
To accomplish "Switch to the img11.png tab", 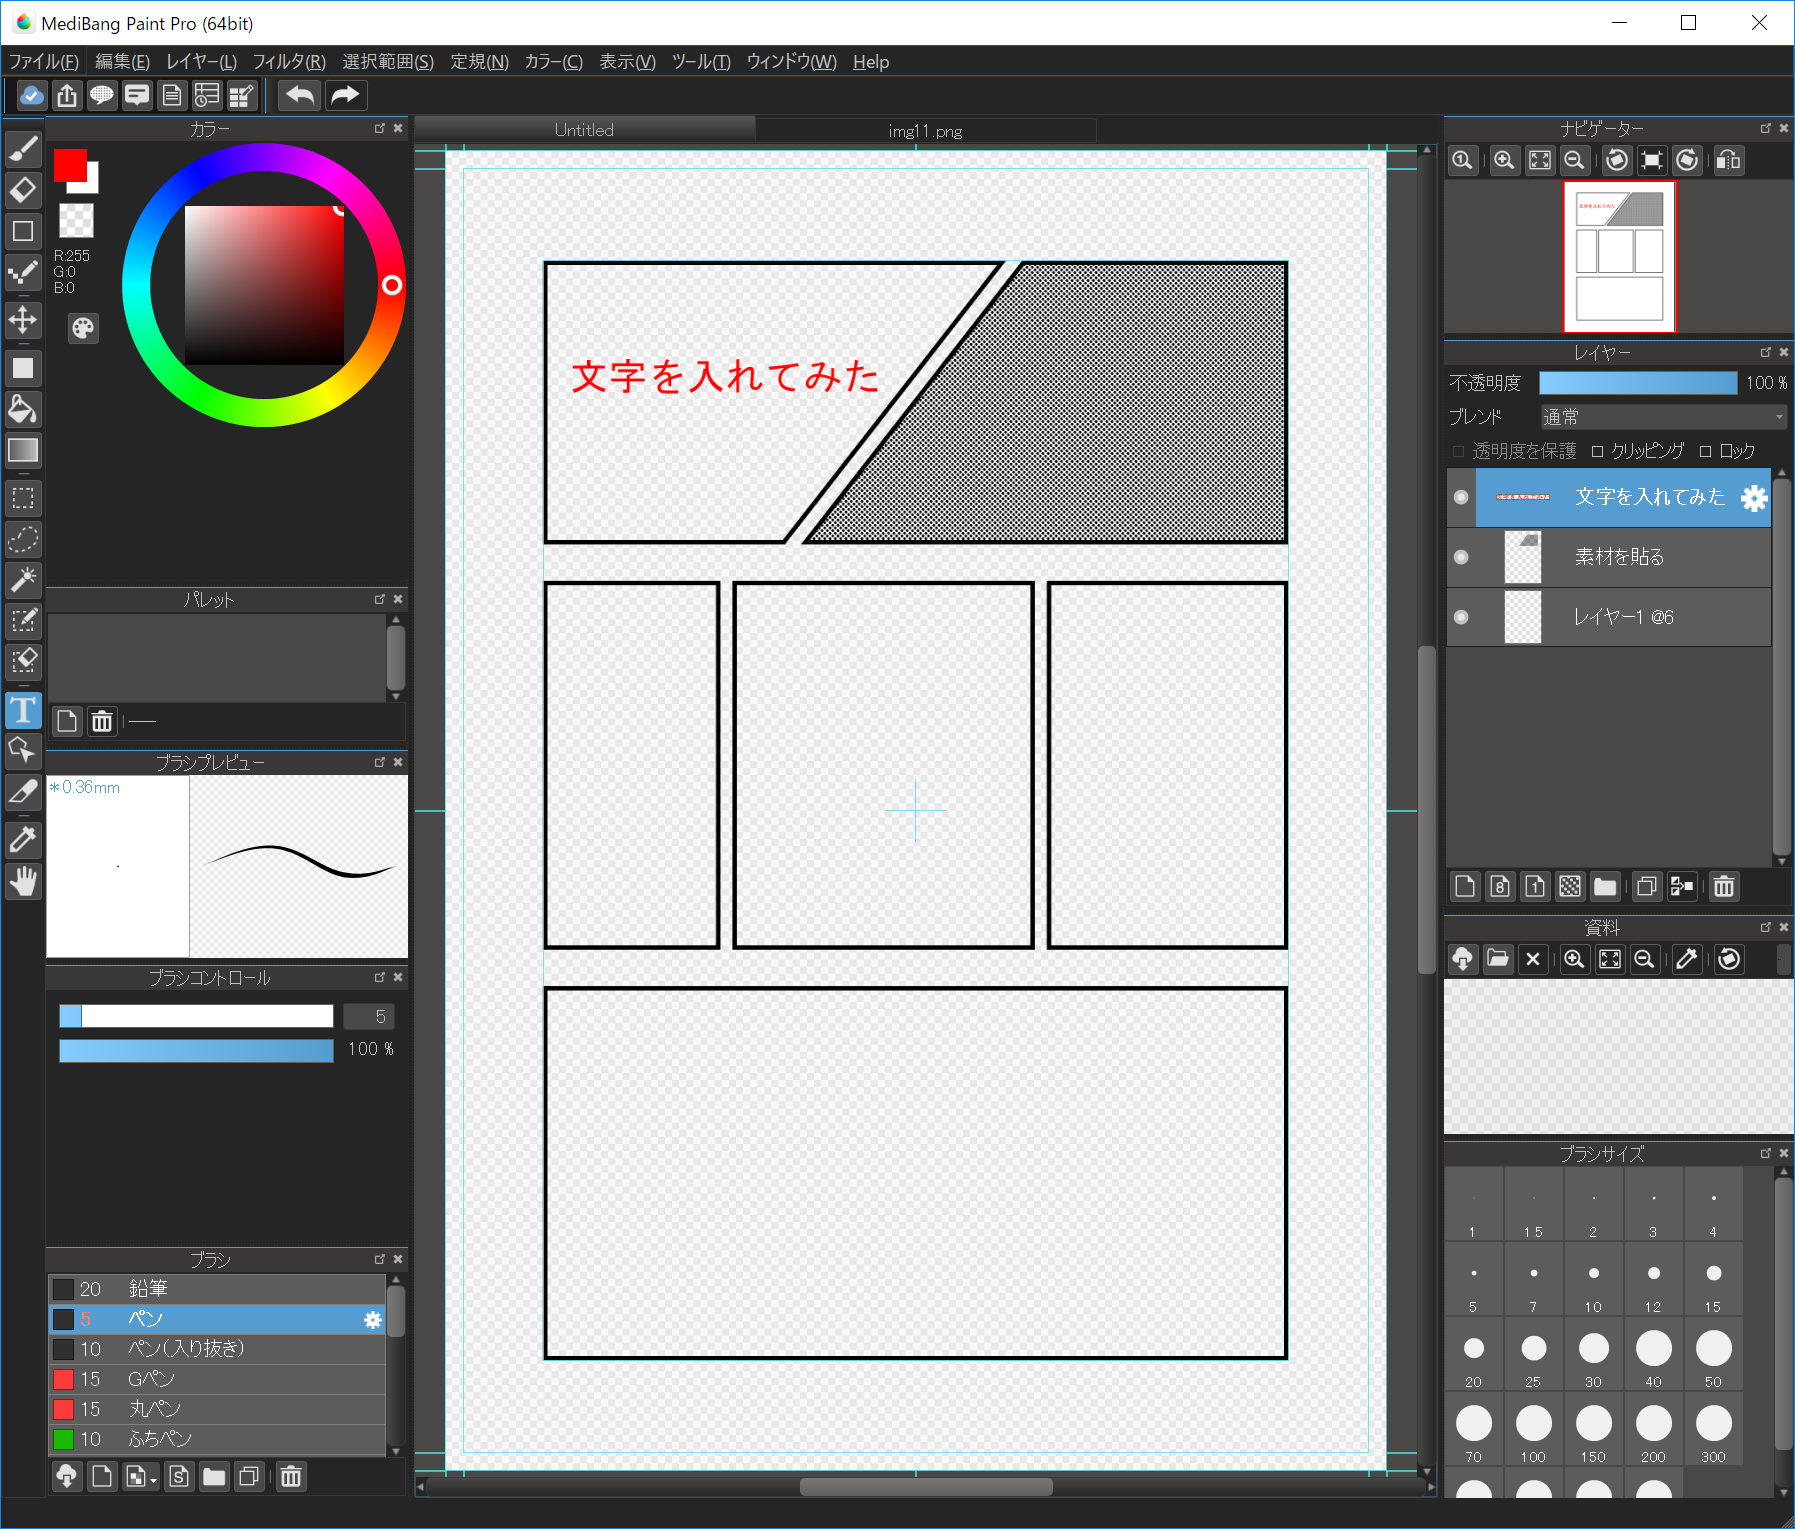I will click(925, 131).
